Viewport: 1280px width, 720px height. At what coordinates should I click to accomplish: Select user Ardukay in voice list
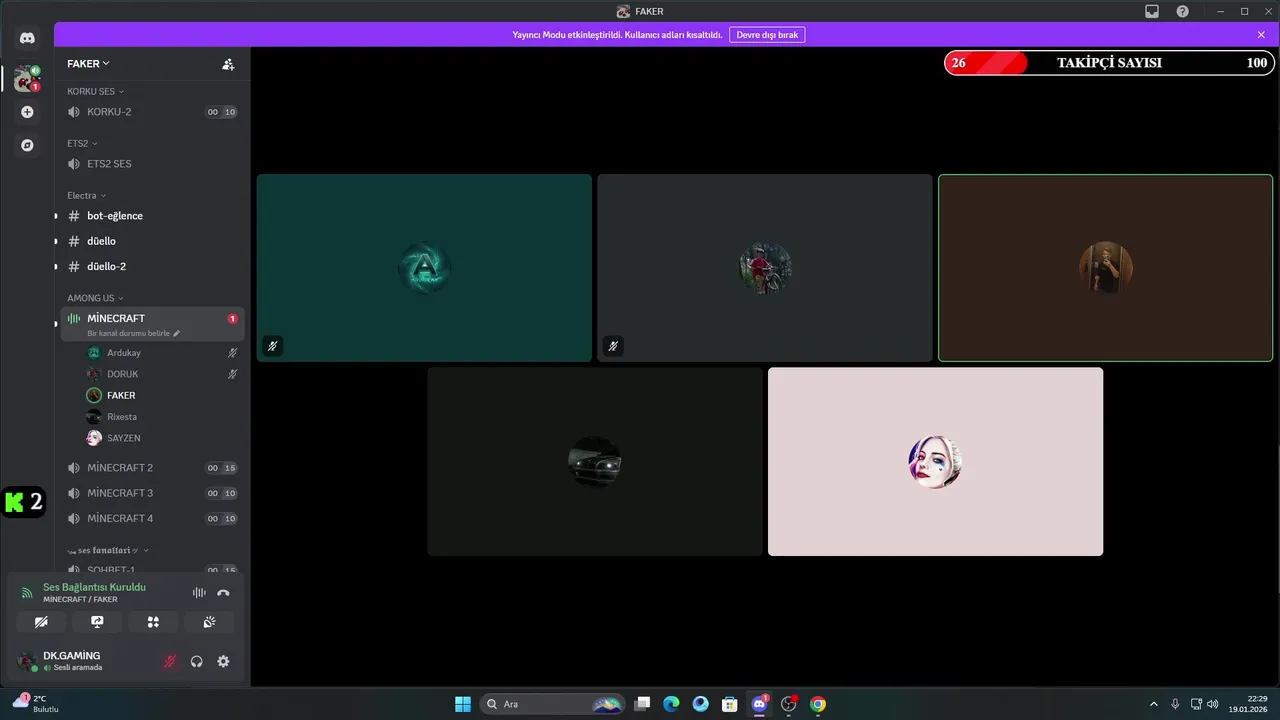(162, 353)
